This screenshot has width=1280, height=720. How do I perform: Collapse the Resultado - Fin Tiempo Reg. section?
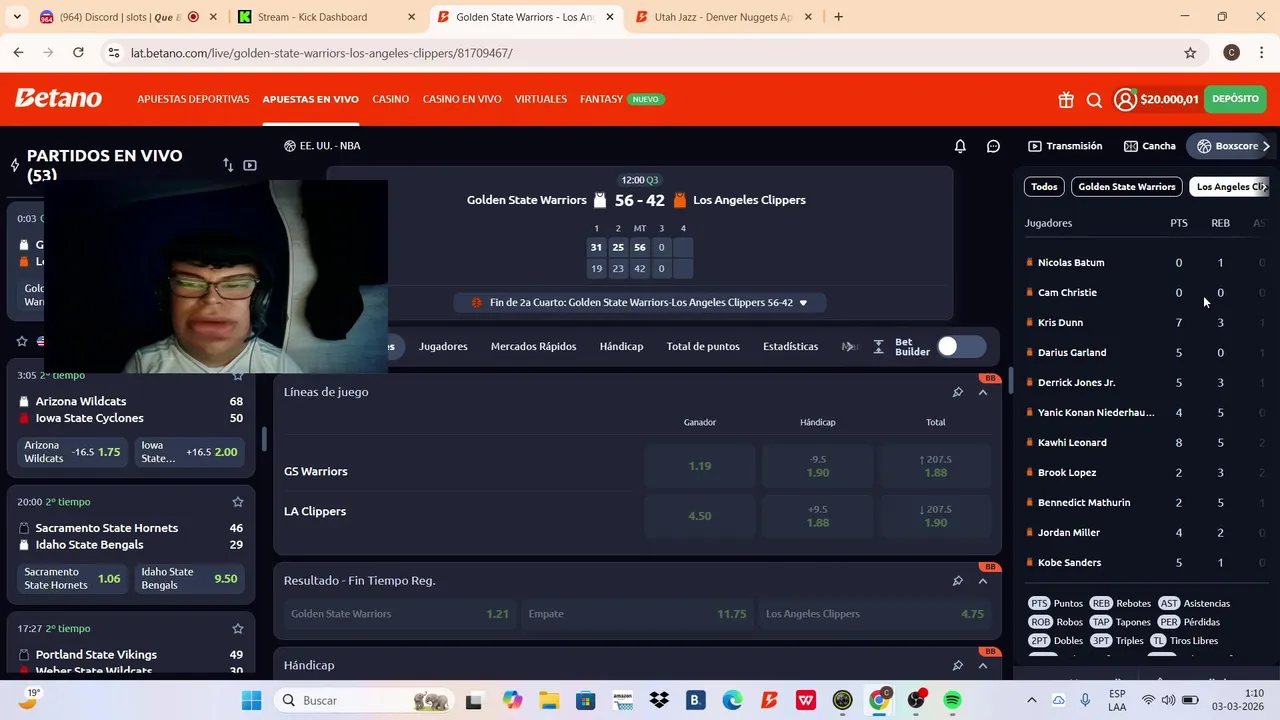pos(982,581)
